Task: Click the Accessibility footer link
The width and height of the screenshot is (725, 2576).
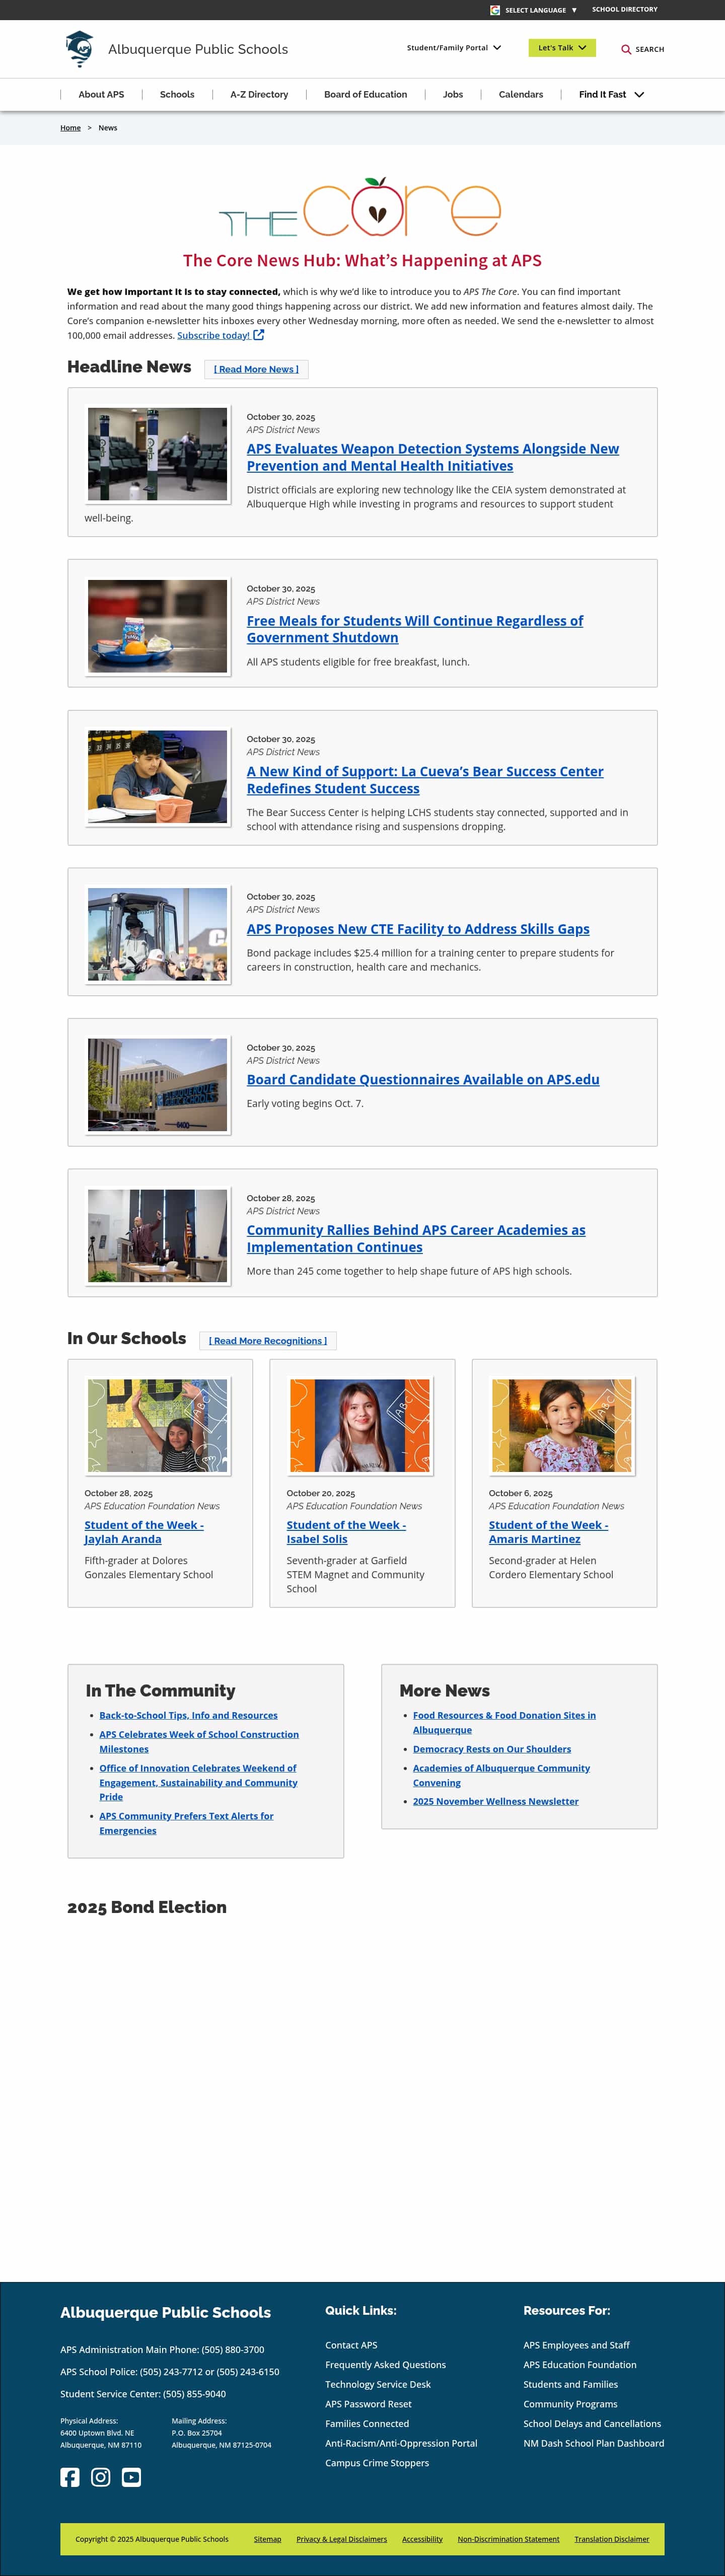Action: click(x=422, y=2539)
